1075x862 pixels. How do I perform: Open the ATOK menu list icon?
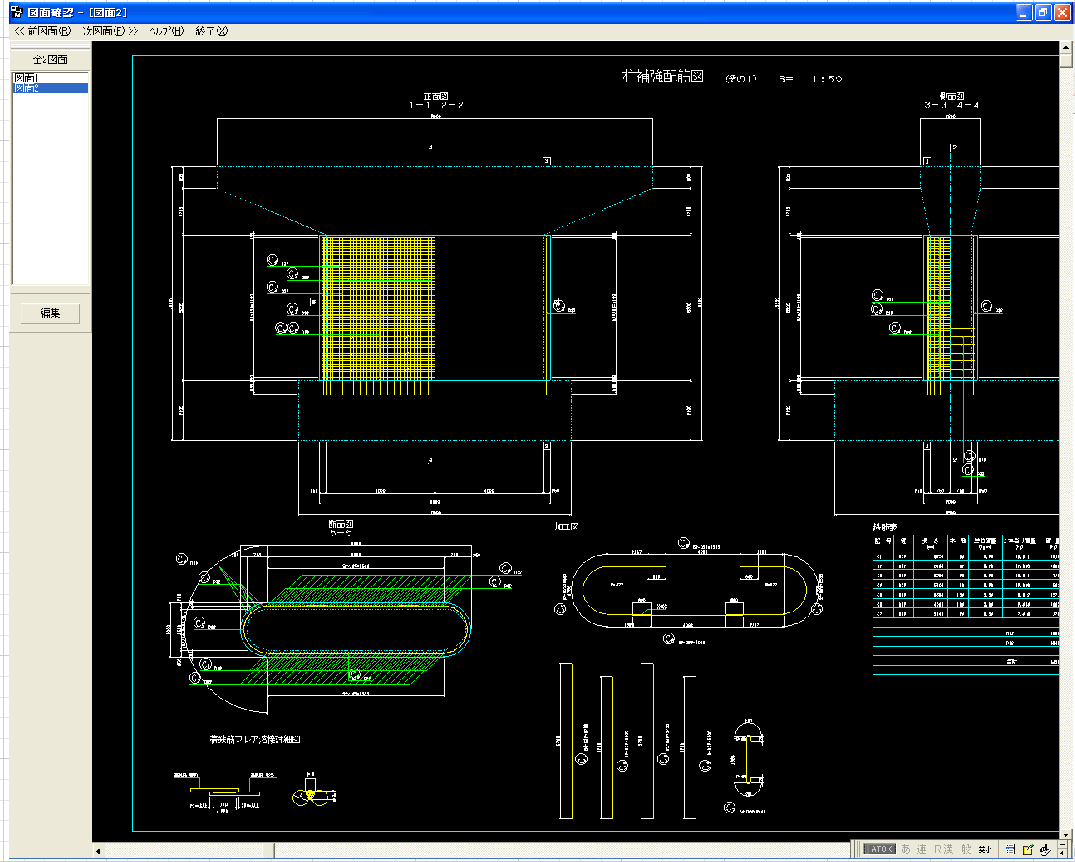click(x=1011, y=849)
